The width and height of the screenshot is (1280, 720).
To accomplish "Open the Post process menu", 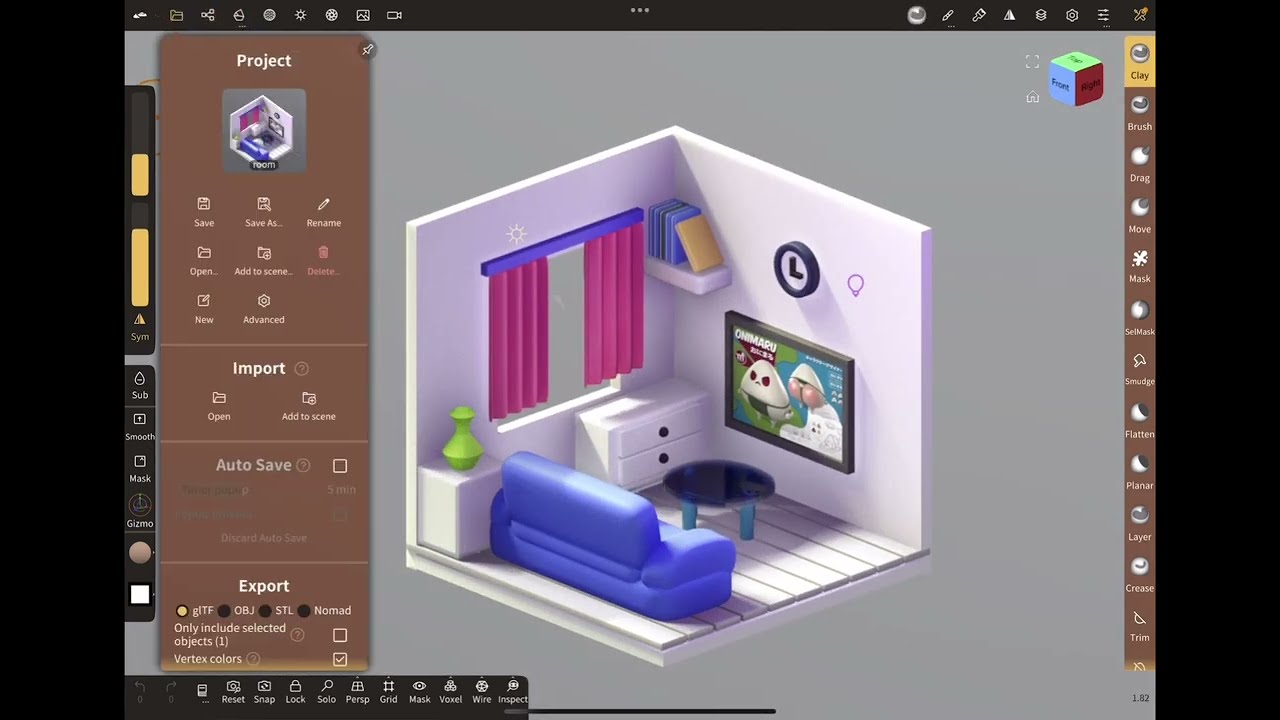I will pos(332,15).
